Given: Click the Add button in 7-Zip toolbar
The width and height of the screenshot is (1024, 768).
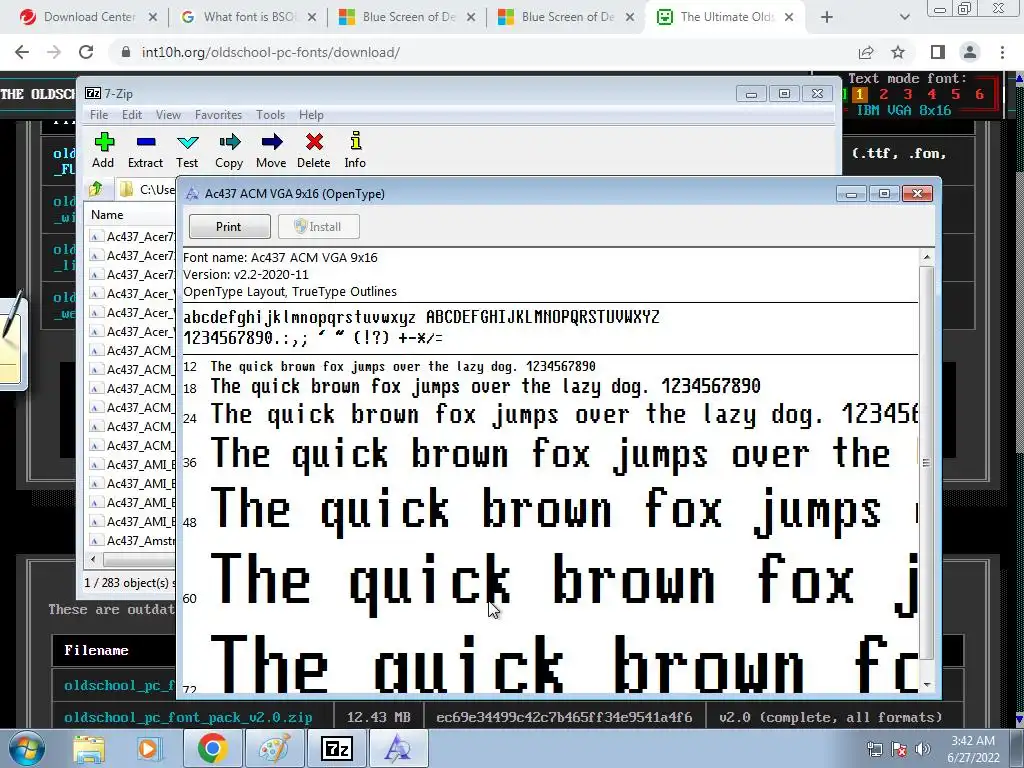Looking at the screenshot, I should [x=103, y=150].
